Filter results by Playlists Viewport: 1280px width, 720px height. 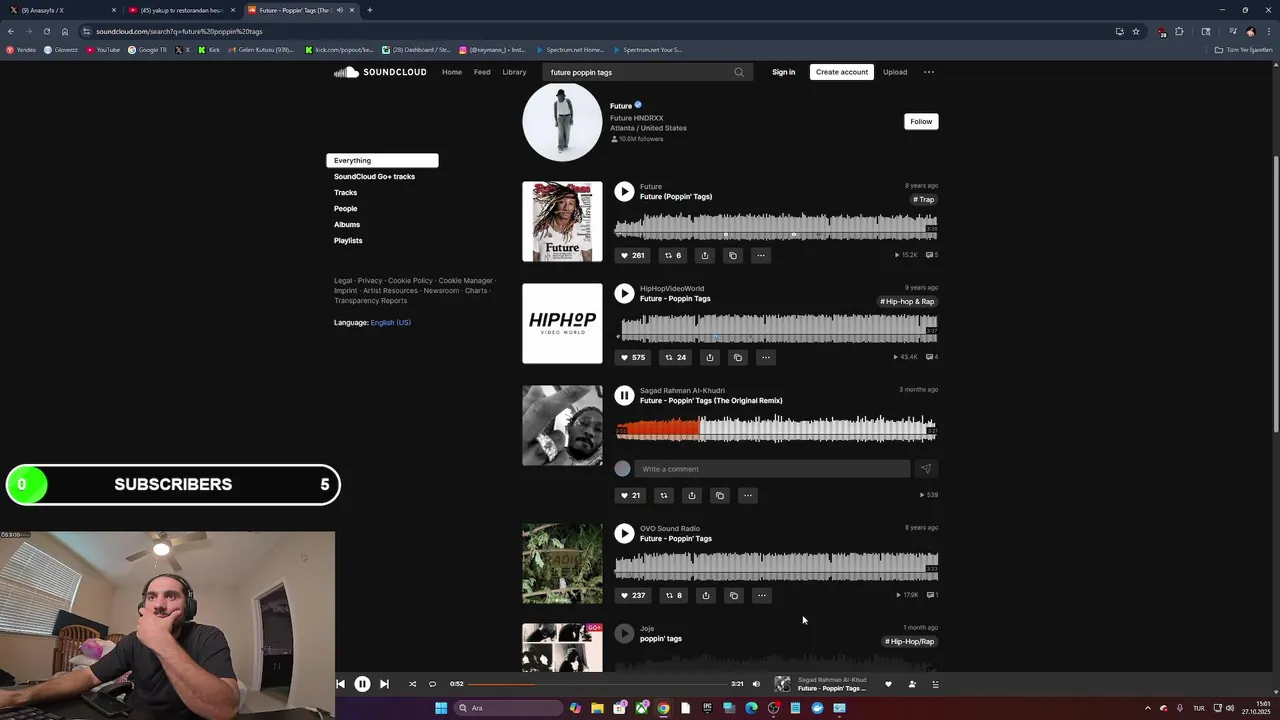pos(348,240)
